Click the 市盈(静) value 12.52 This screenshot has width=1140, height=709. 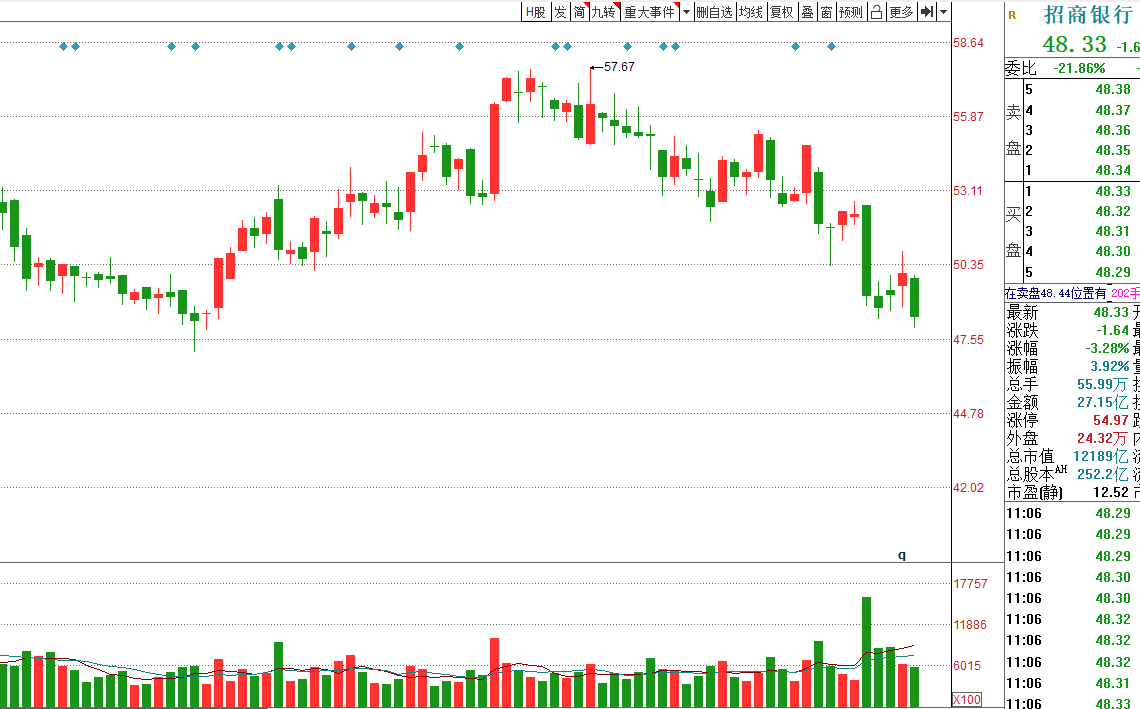coord(1111,492)
